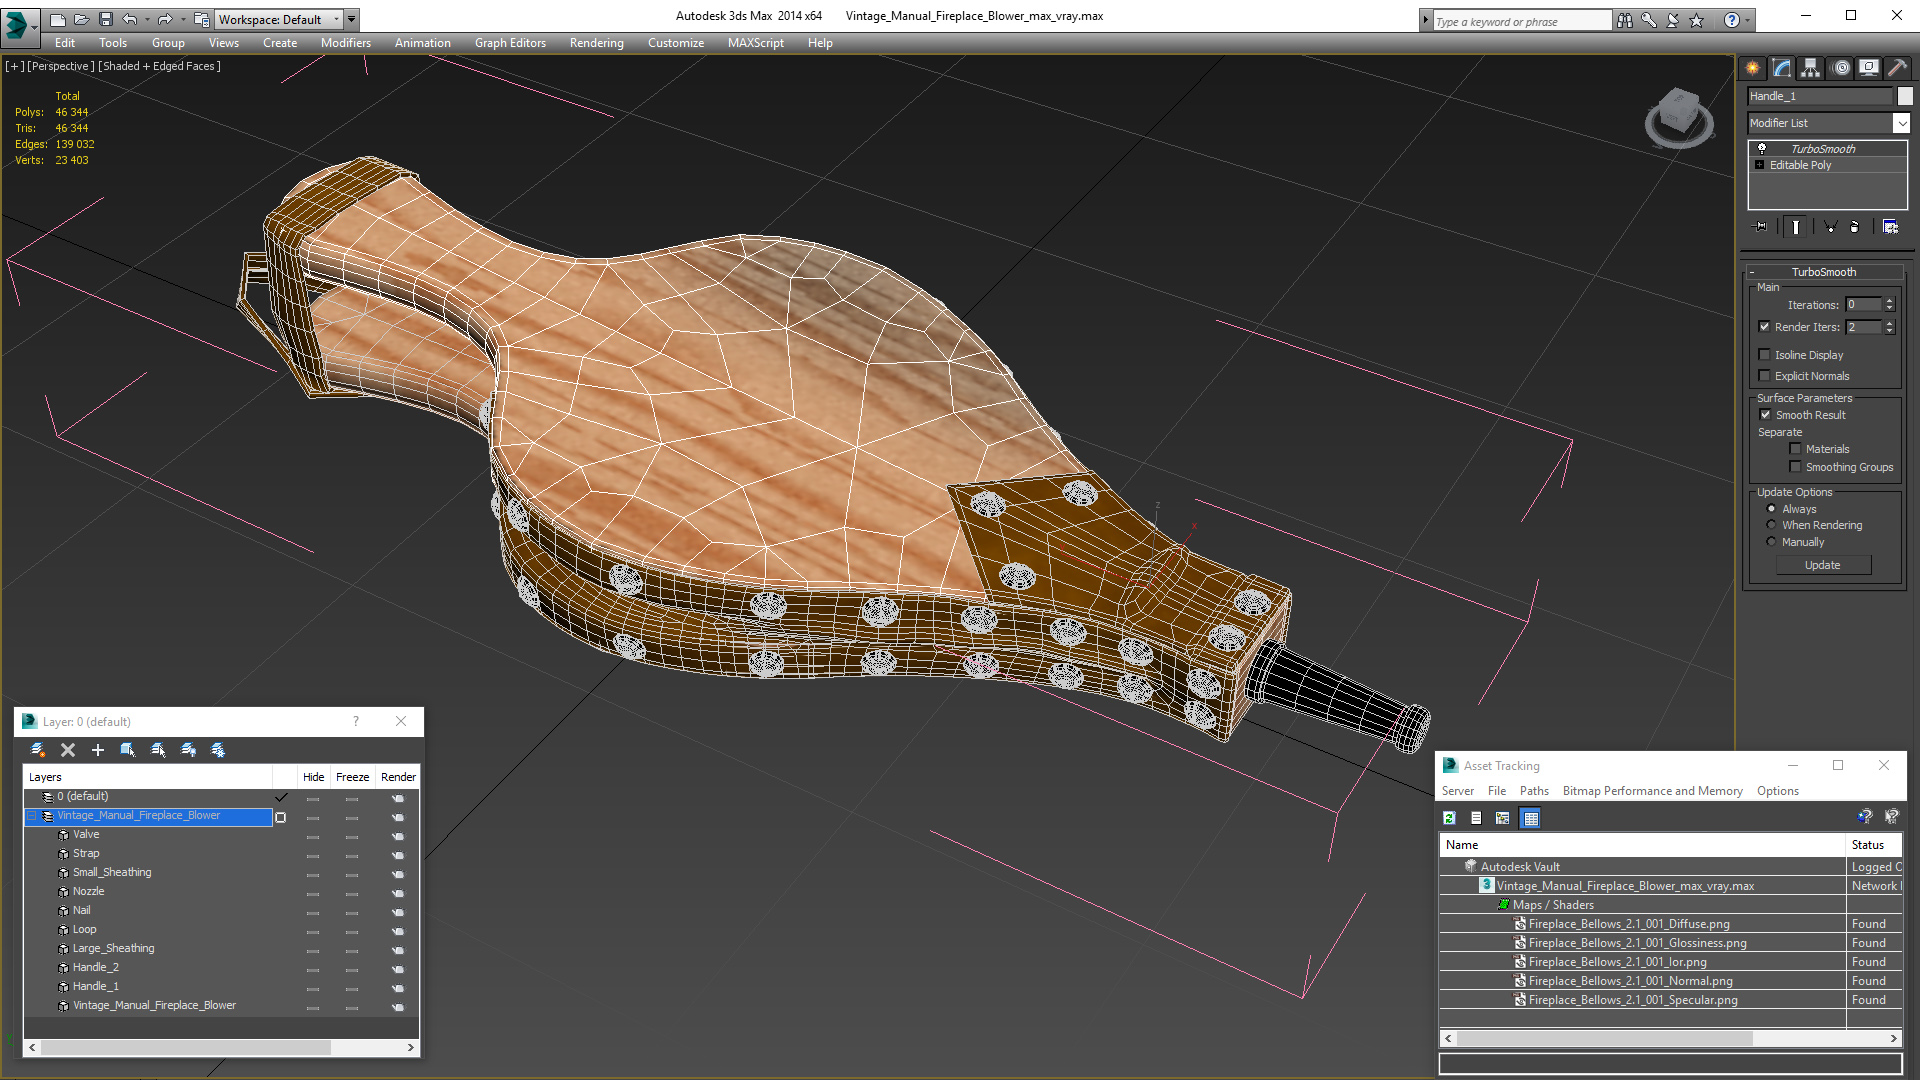Open the Display command panel tab
This screenshot has height=1080, width=1920.
click(x=1868, y=68)
